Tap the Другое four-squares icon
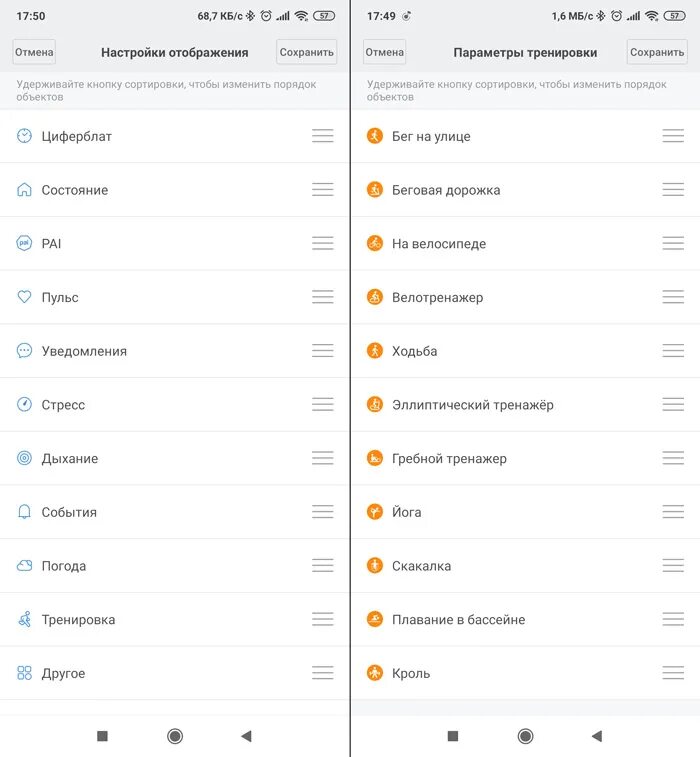The height and width of the screenshot is (757, 700). [x=24, y=673]
